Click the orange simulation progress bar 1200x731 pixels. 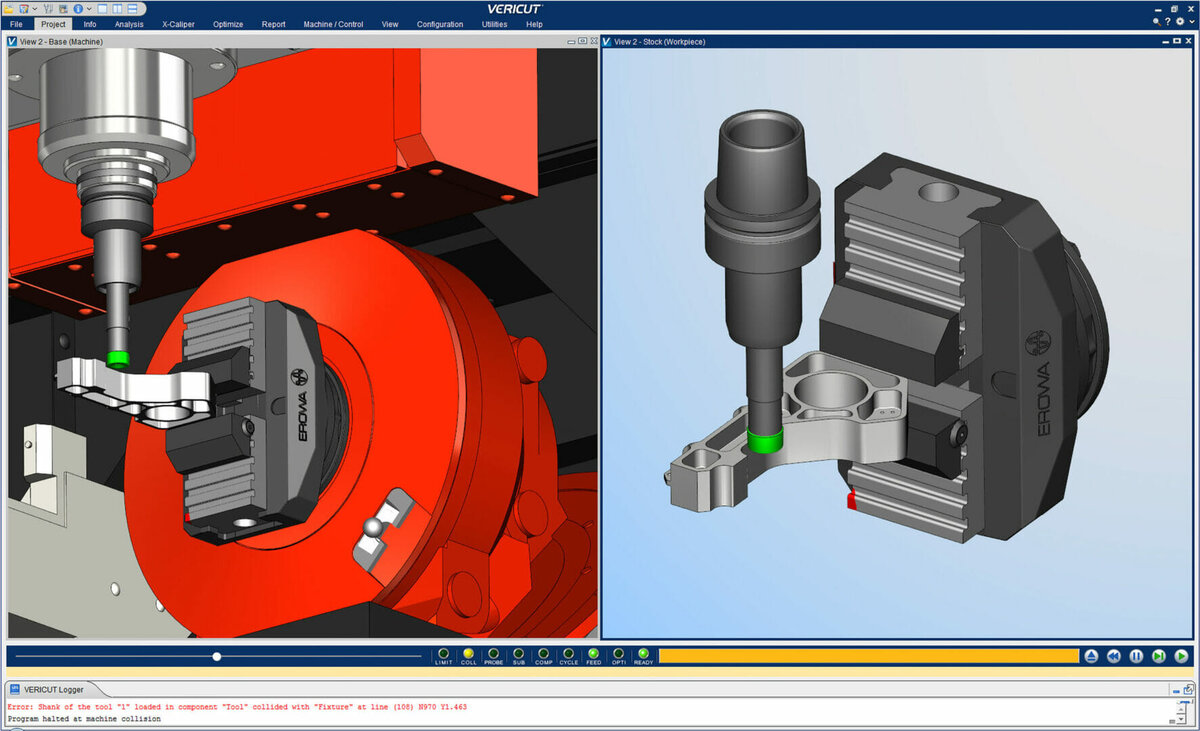click(x=868, y=656)
